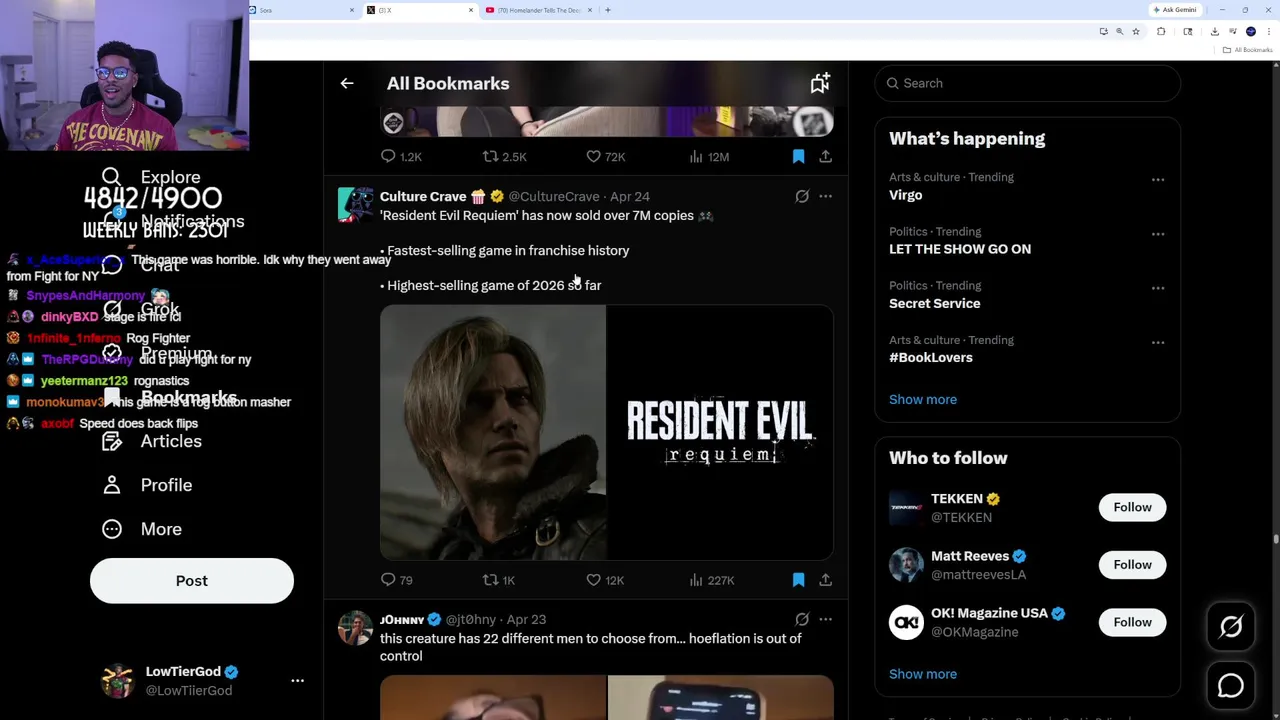The image size is (1280, 720).
Task: Follow Matt Reeves
Action: [x=1132, y=565]
